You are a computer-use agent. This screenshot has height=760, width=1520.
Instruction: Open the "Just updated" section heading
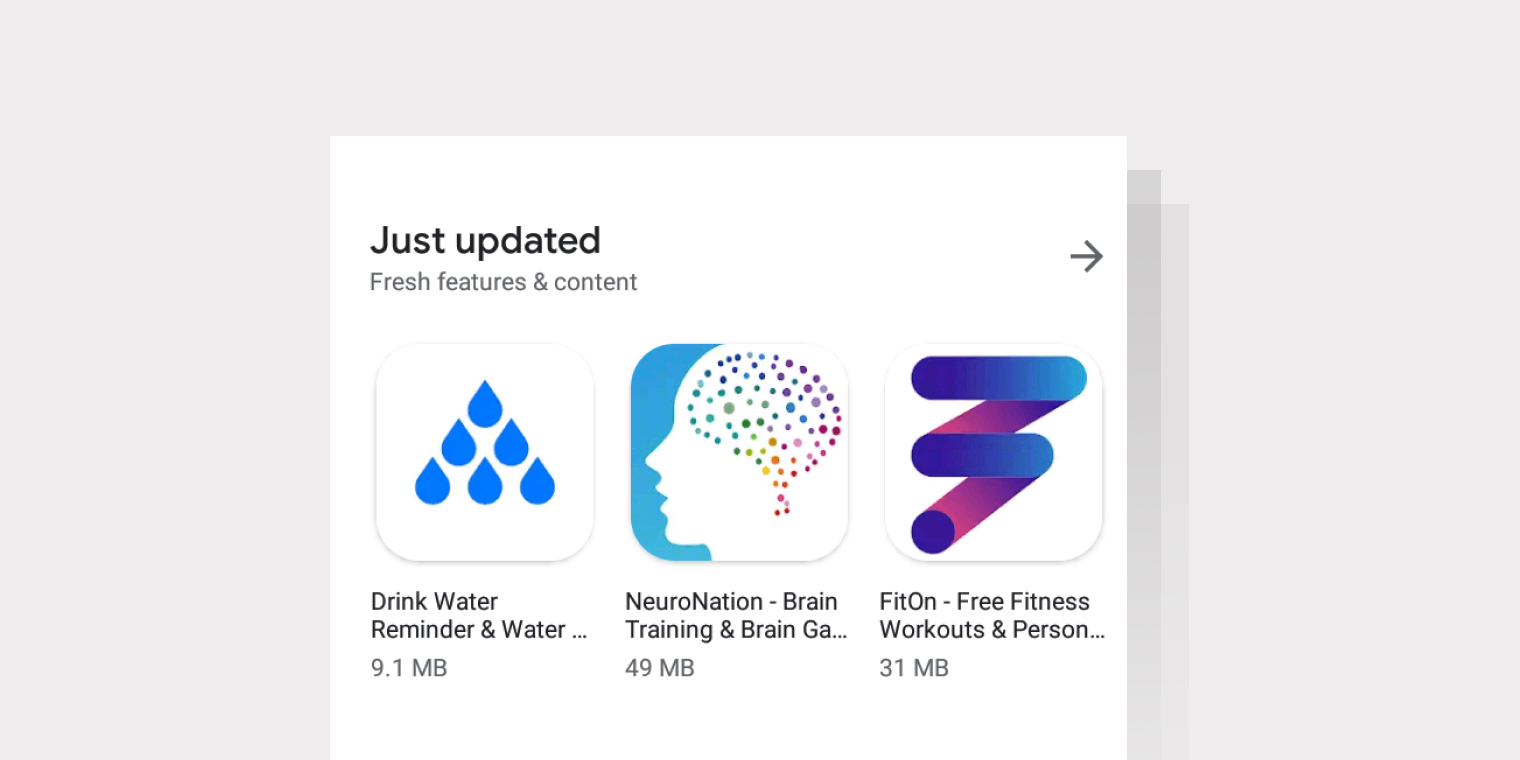pos(486,240)
